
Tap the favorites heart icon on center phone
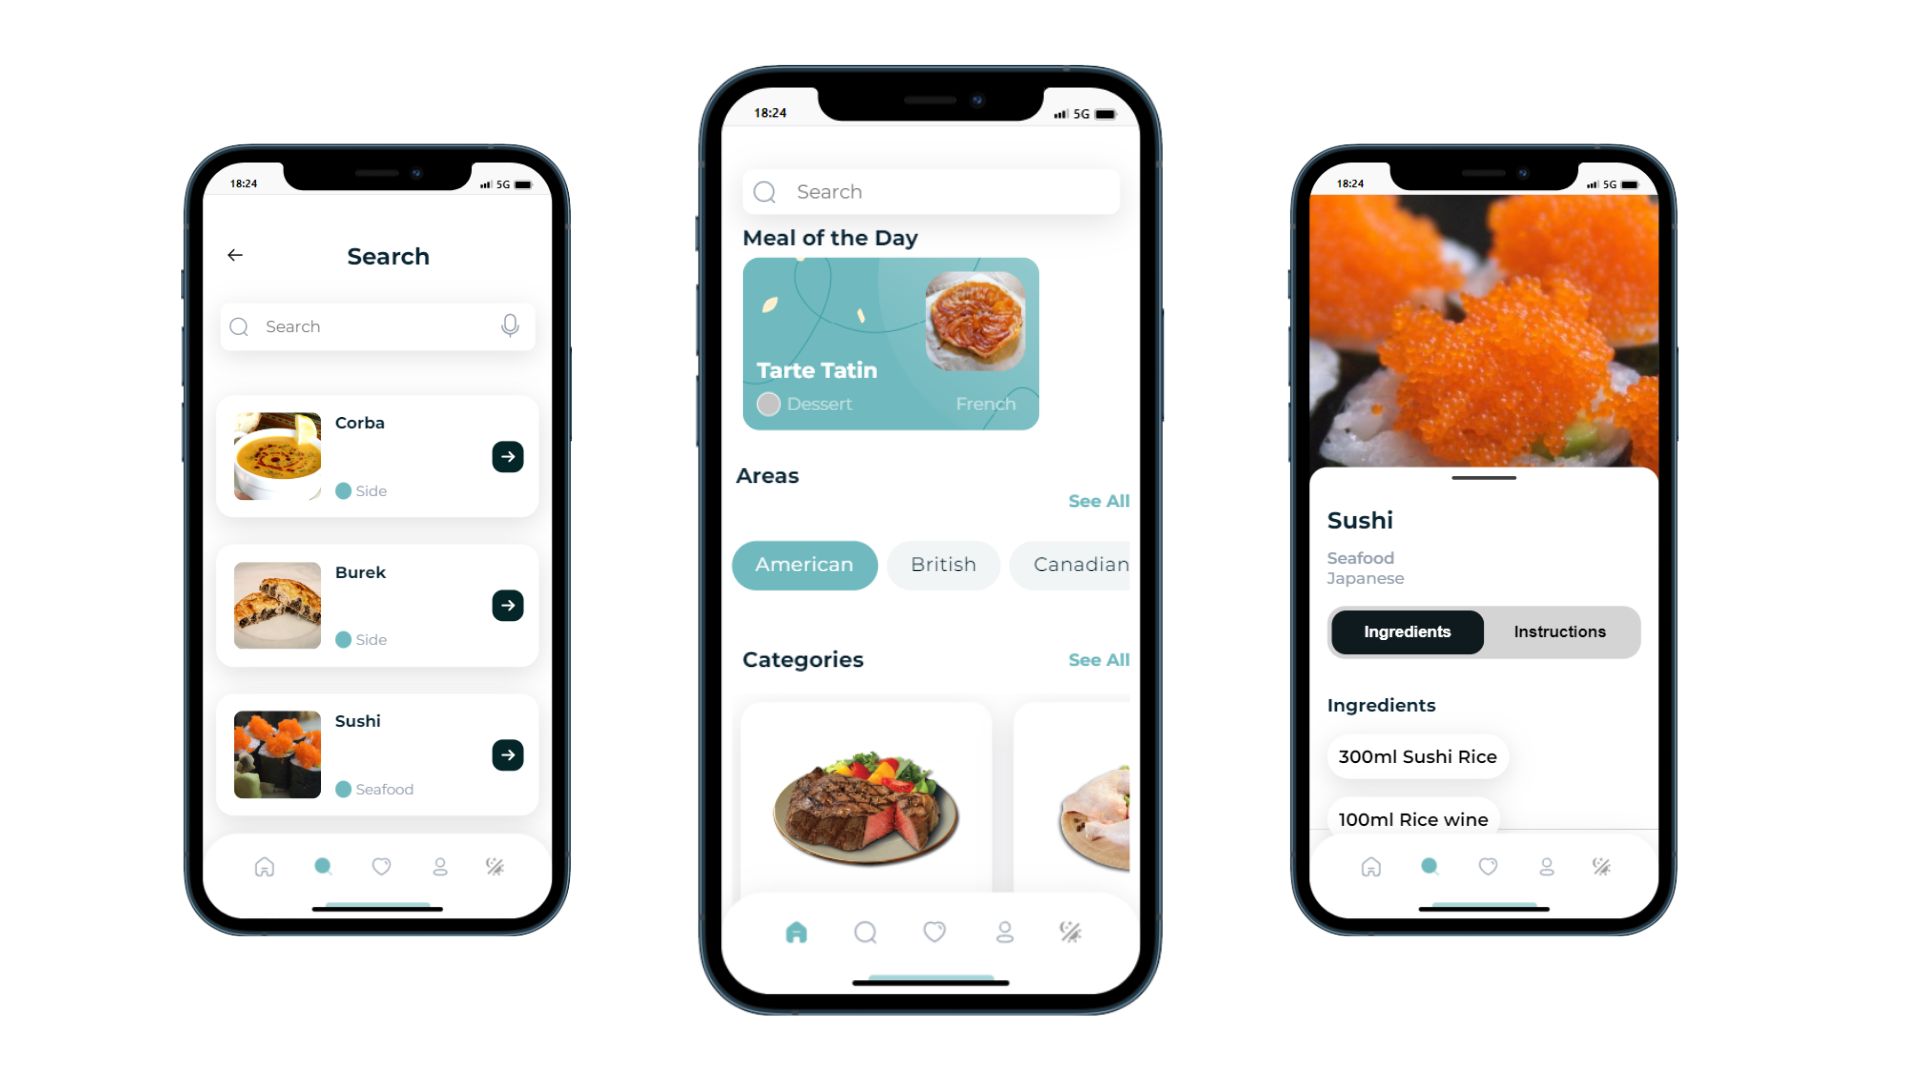(932, 932)
